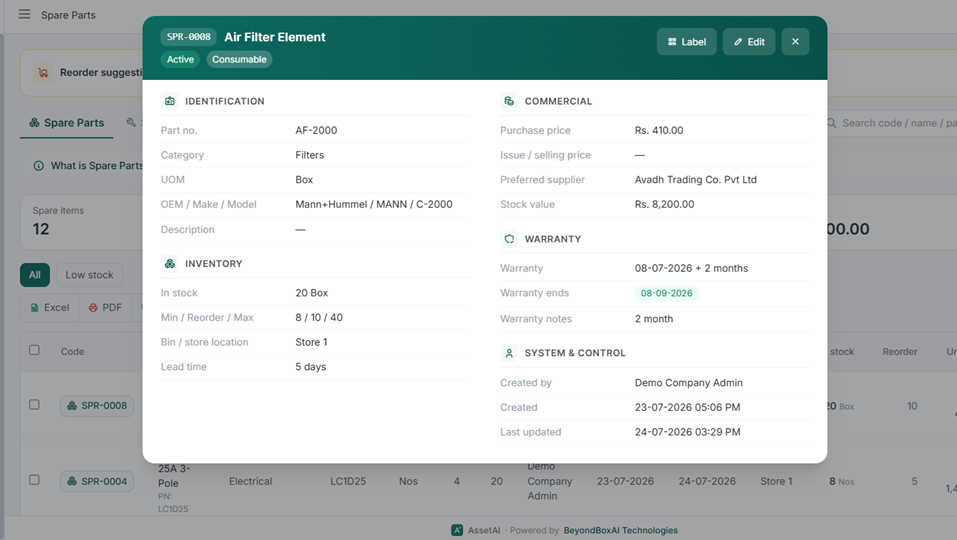Click the boxes icon on SPR-0004 badge
The height and width of the screenshot is (540, 957).
(x=72, y=481)
